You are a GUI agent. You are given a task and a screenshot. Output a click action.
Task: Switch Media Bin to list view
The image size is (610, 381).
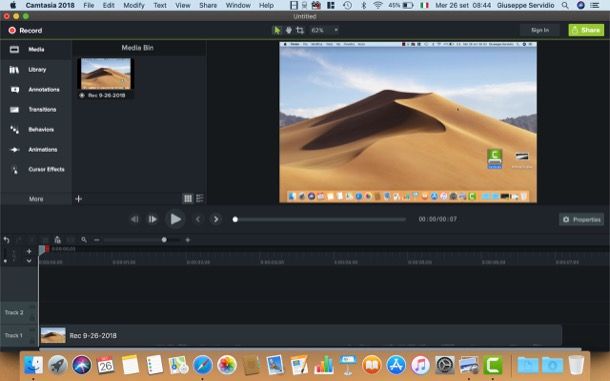click(x=200, y=199)
